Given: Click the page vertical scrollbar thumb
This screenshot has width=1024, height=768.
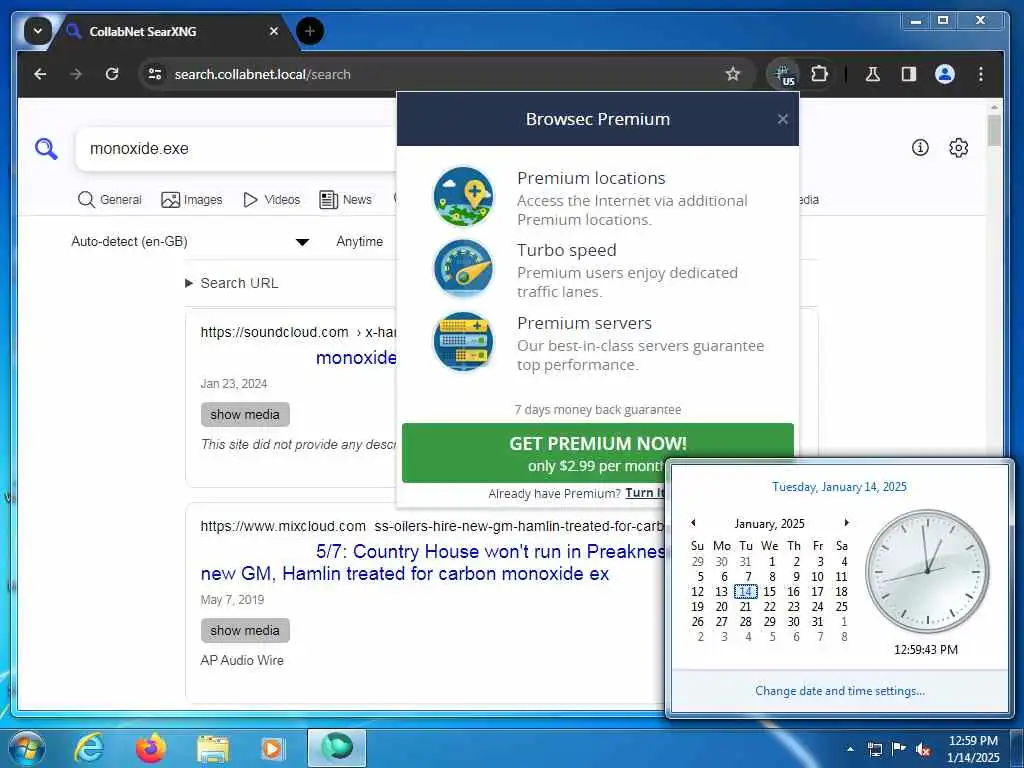Looking at the screenshot, I should pyautogui.click(x=994, y=130).
